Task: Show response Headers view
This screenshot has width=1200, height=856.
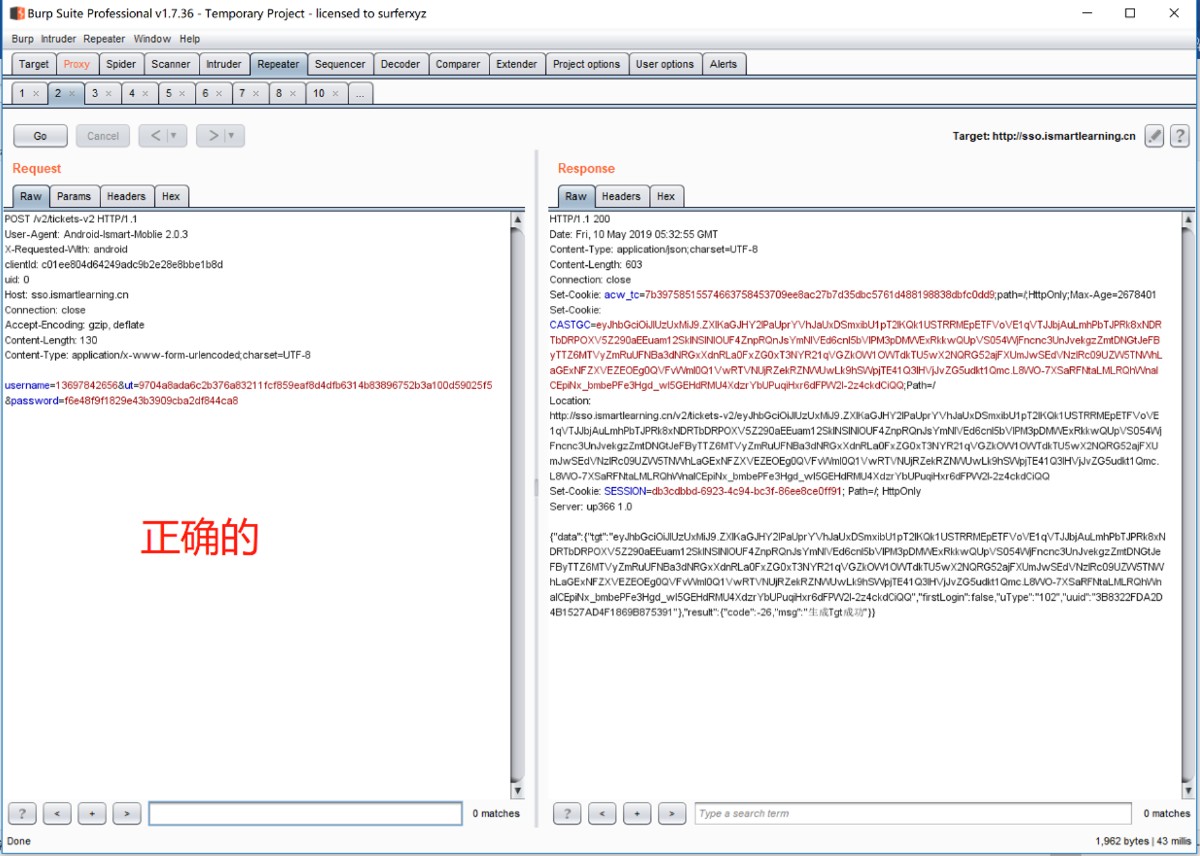Action: tap(621, 196)
